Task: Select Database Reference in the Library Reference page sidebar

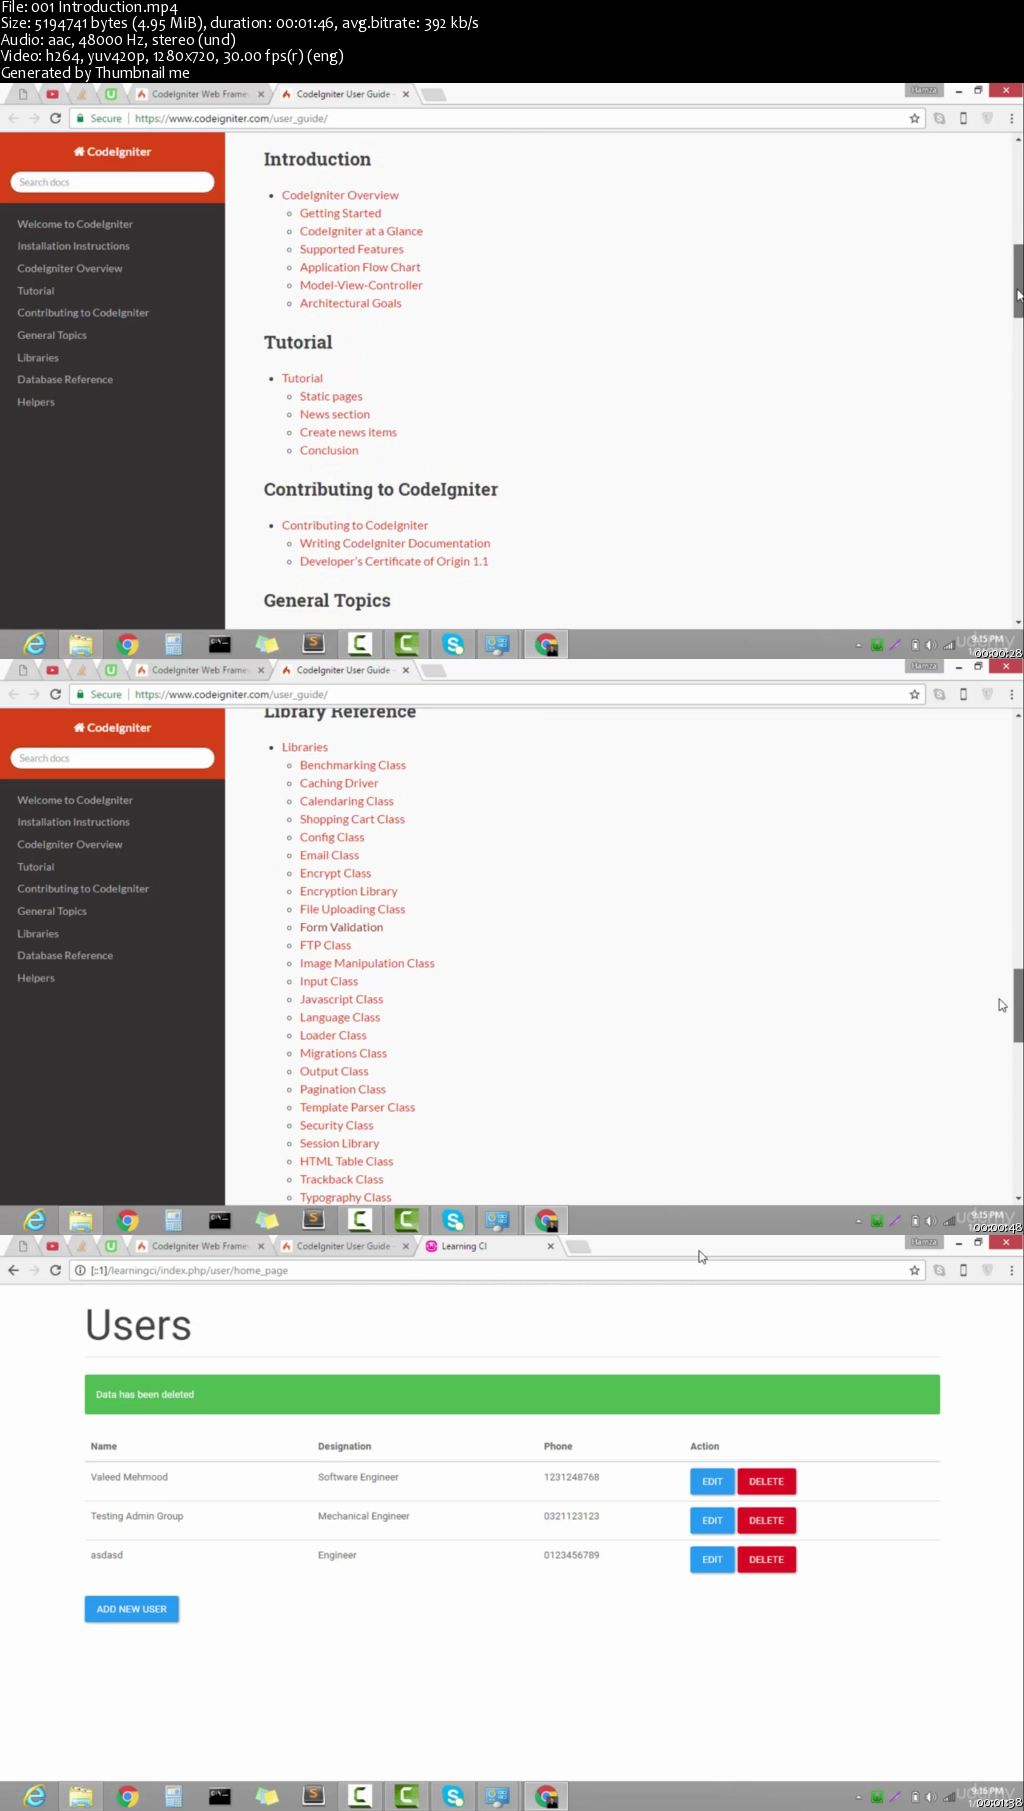Action: (x=65, y=955)
